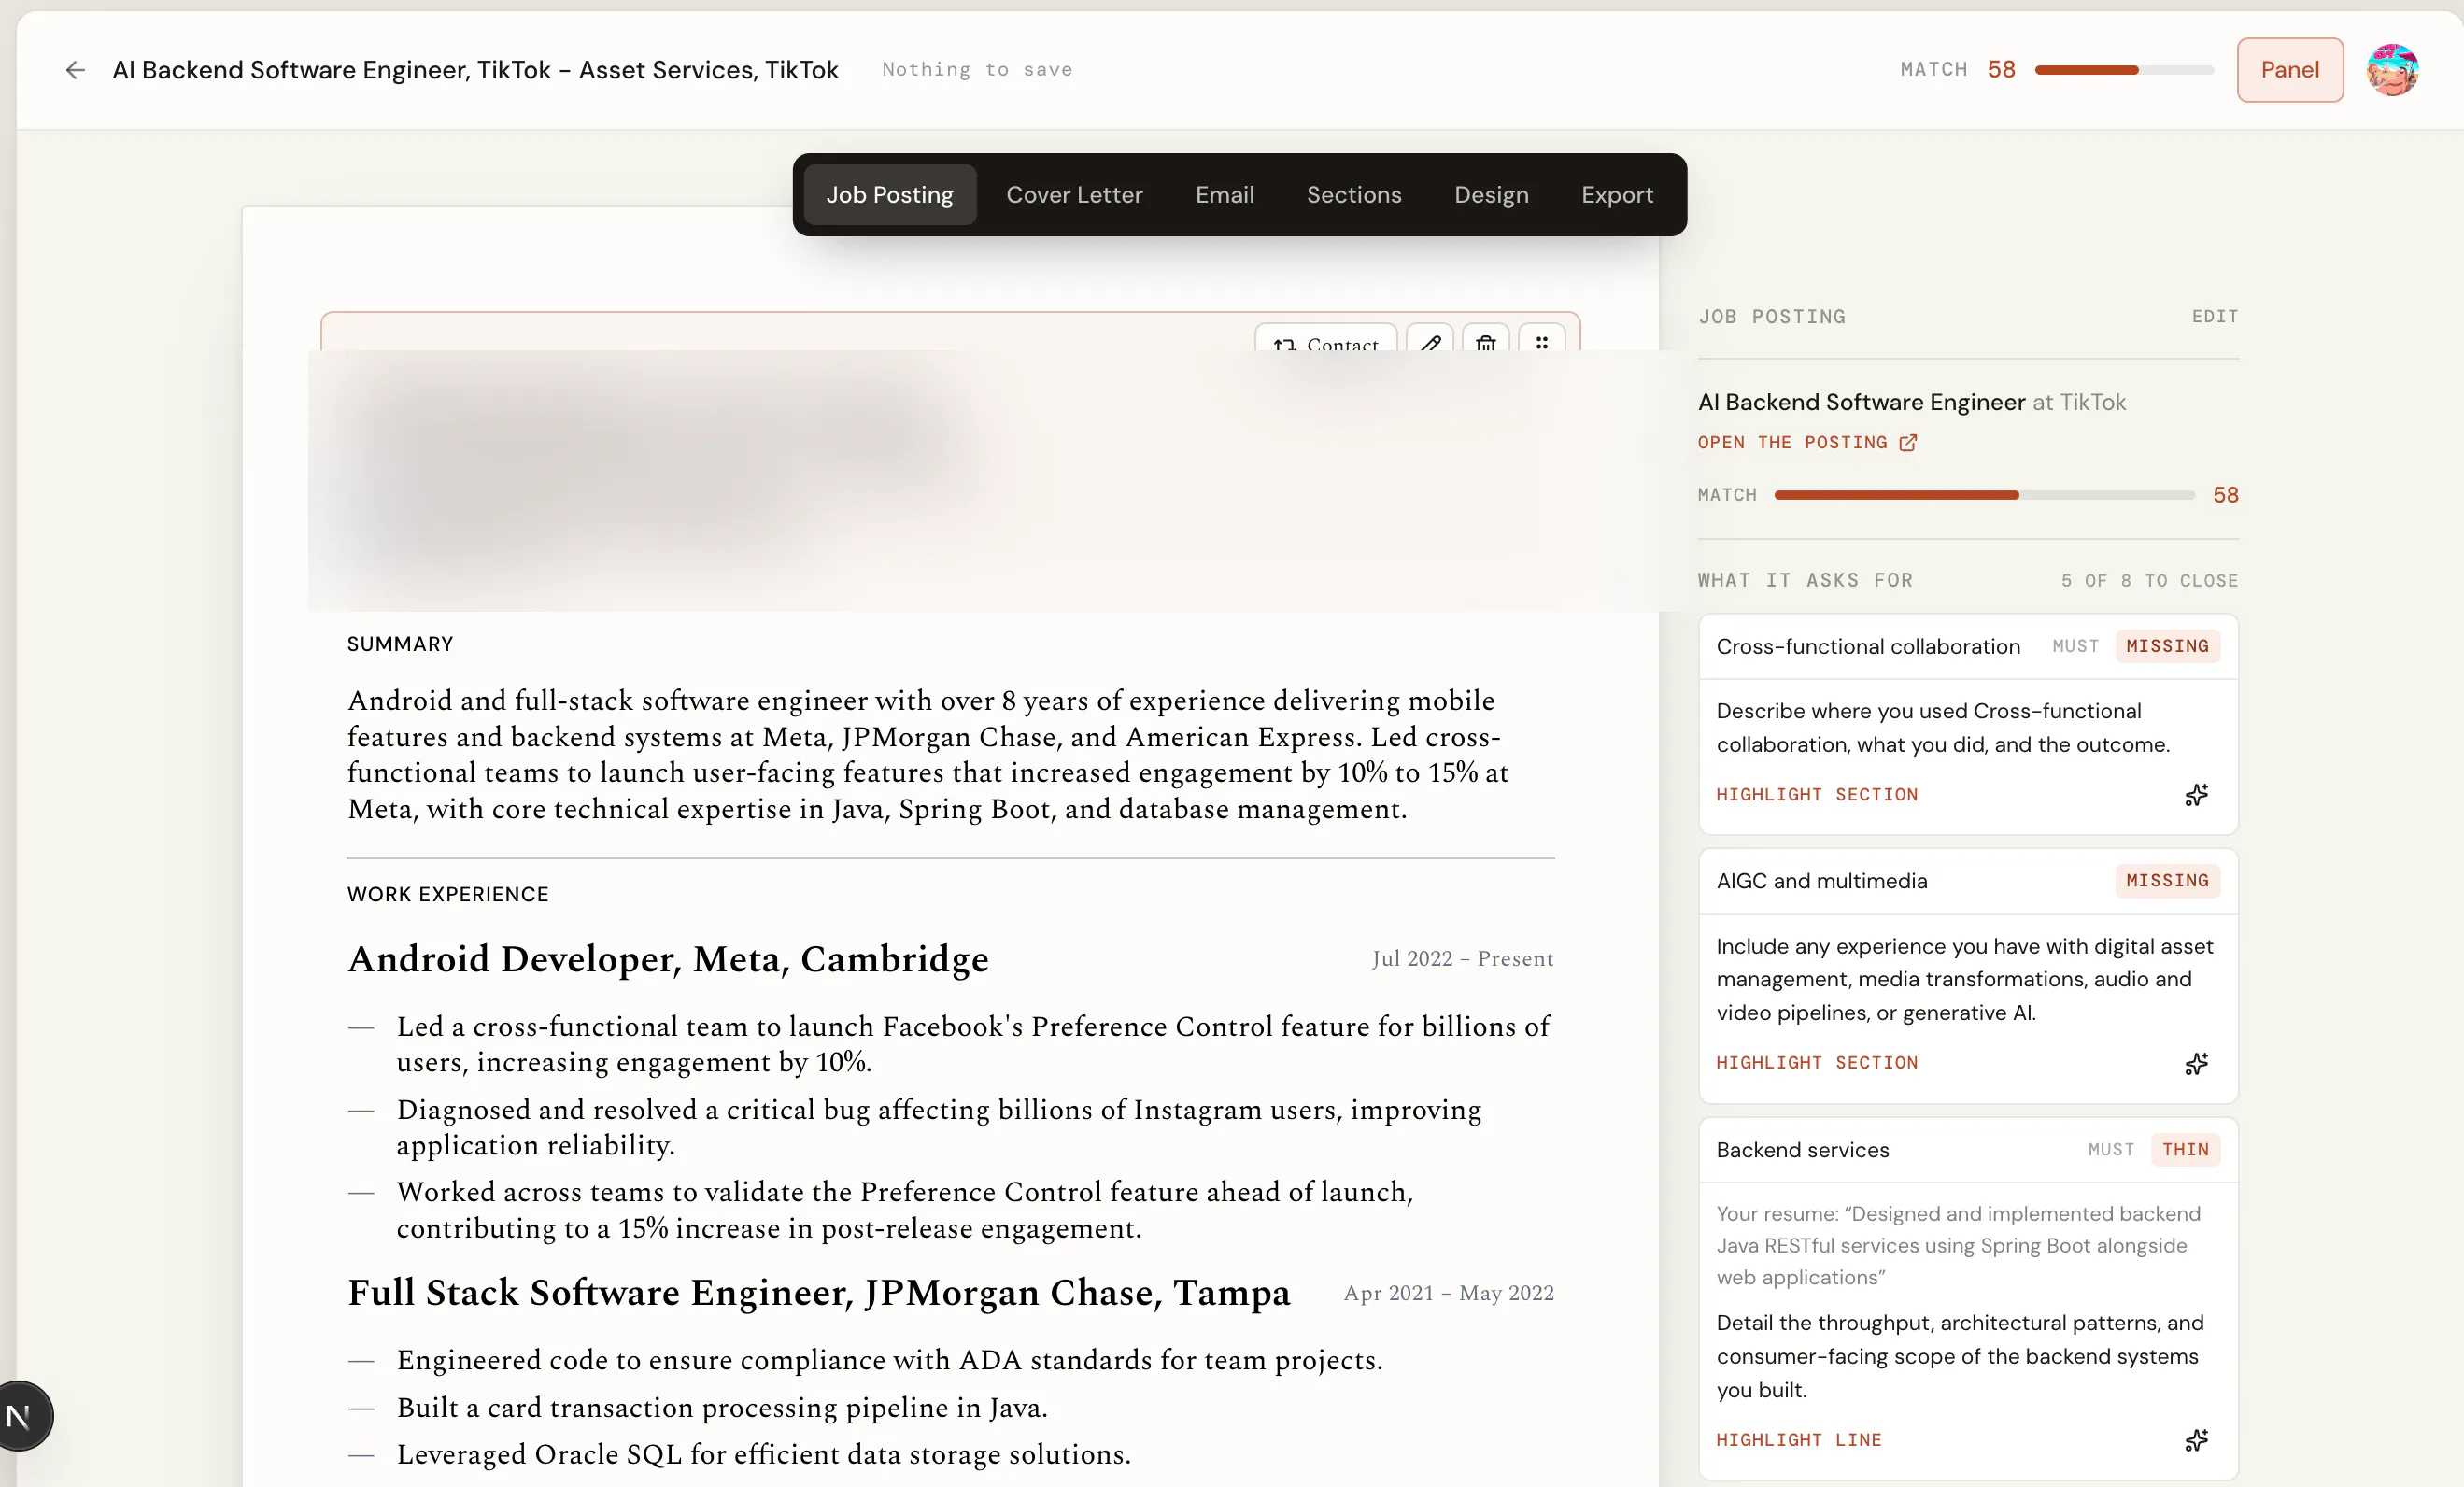Image resolution: width=2464 pixels, height=1487 pixels.
Task: Toggle the Panel button
Action: tap(2290, 70)
